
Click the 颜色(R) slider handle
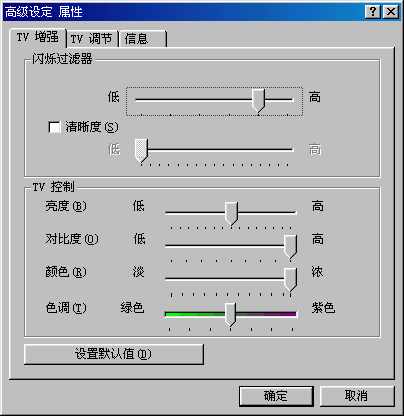coord(290,279)
